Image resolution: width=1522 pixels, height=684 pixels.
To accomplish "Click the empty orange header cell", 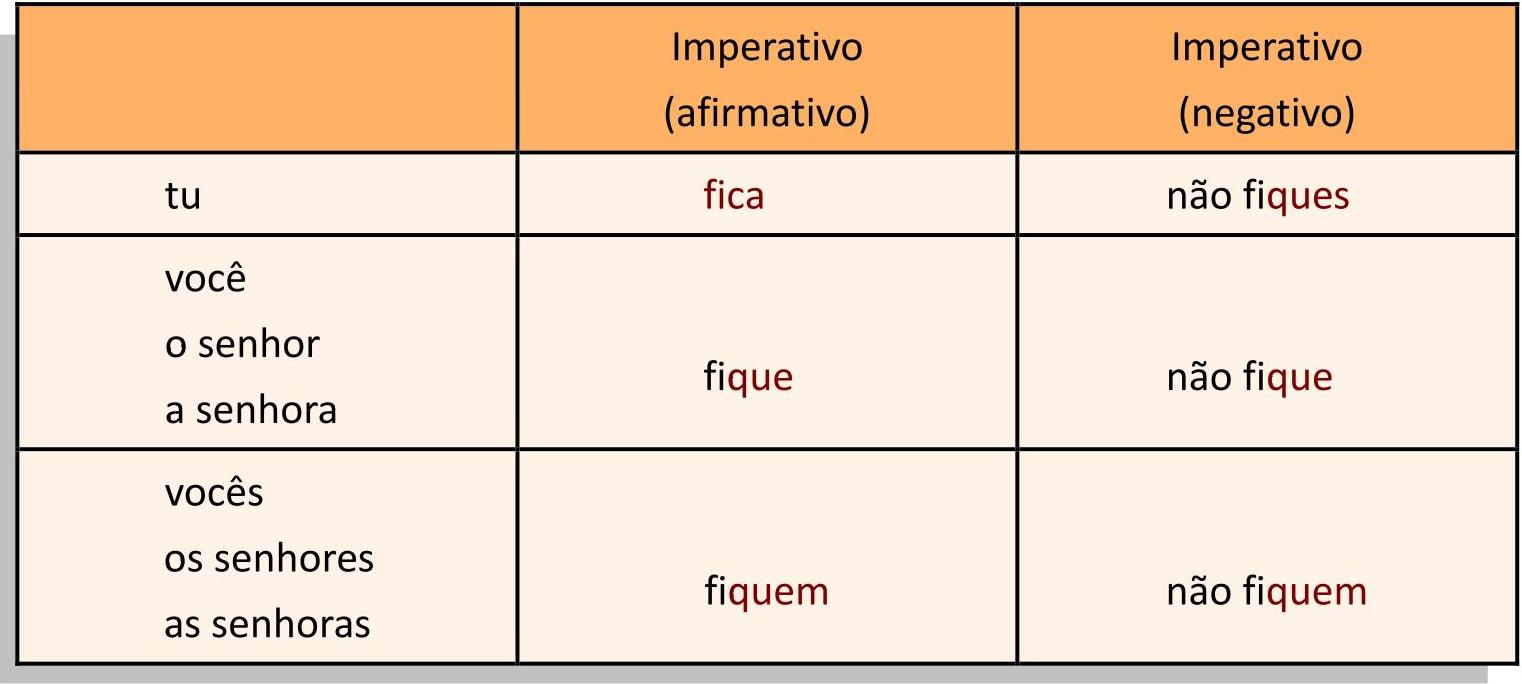I will [267, 80].
